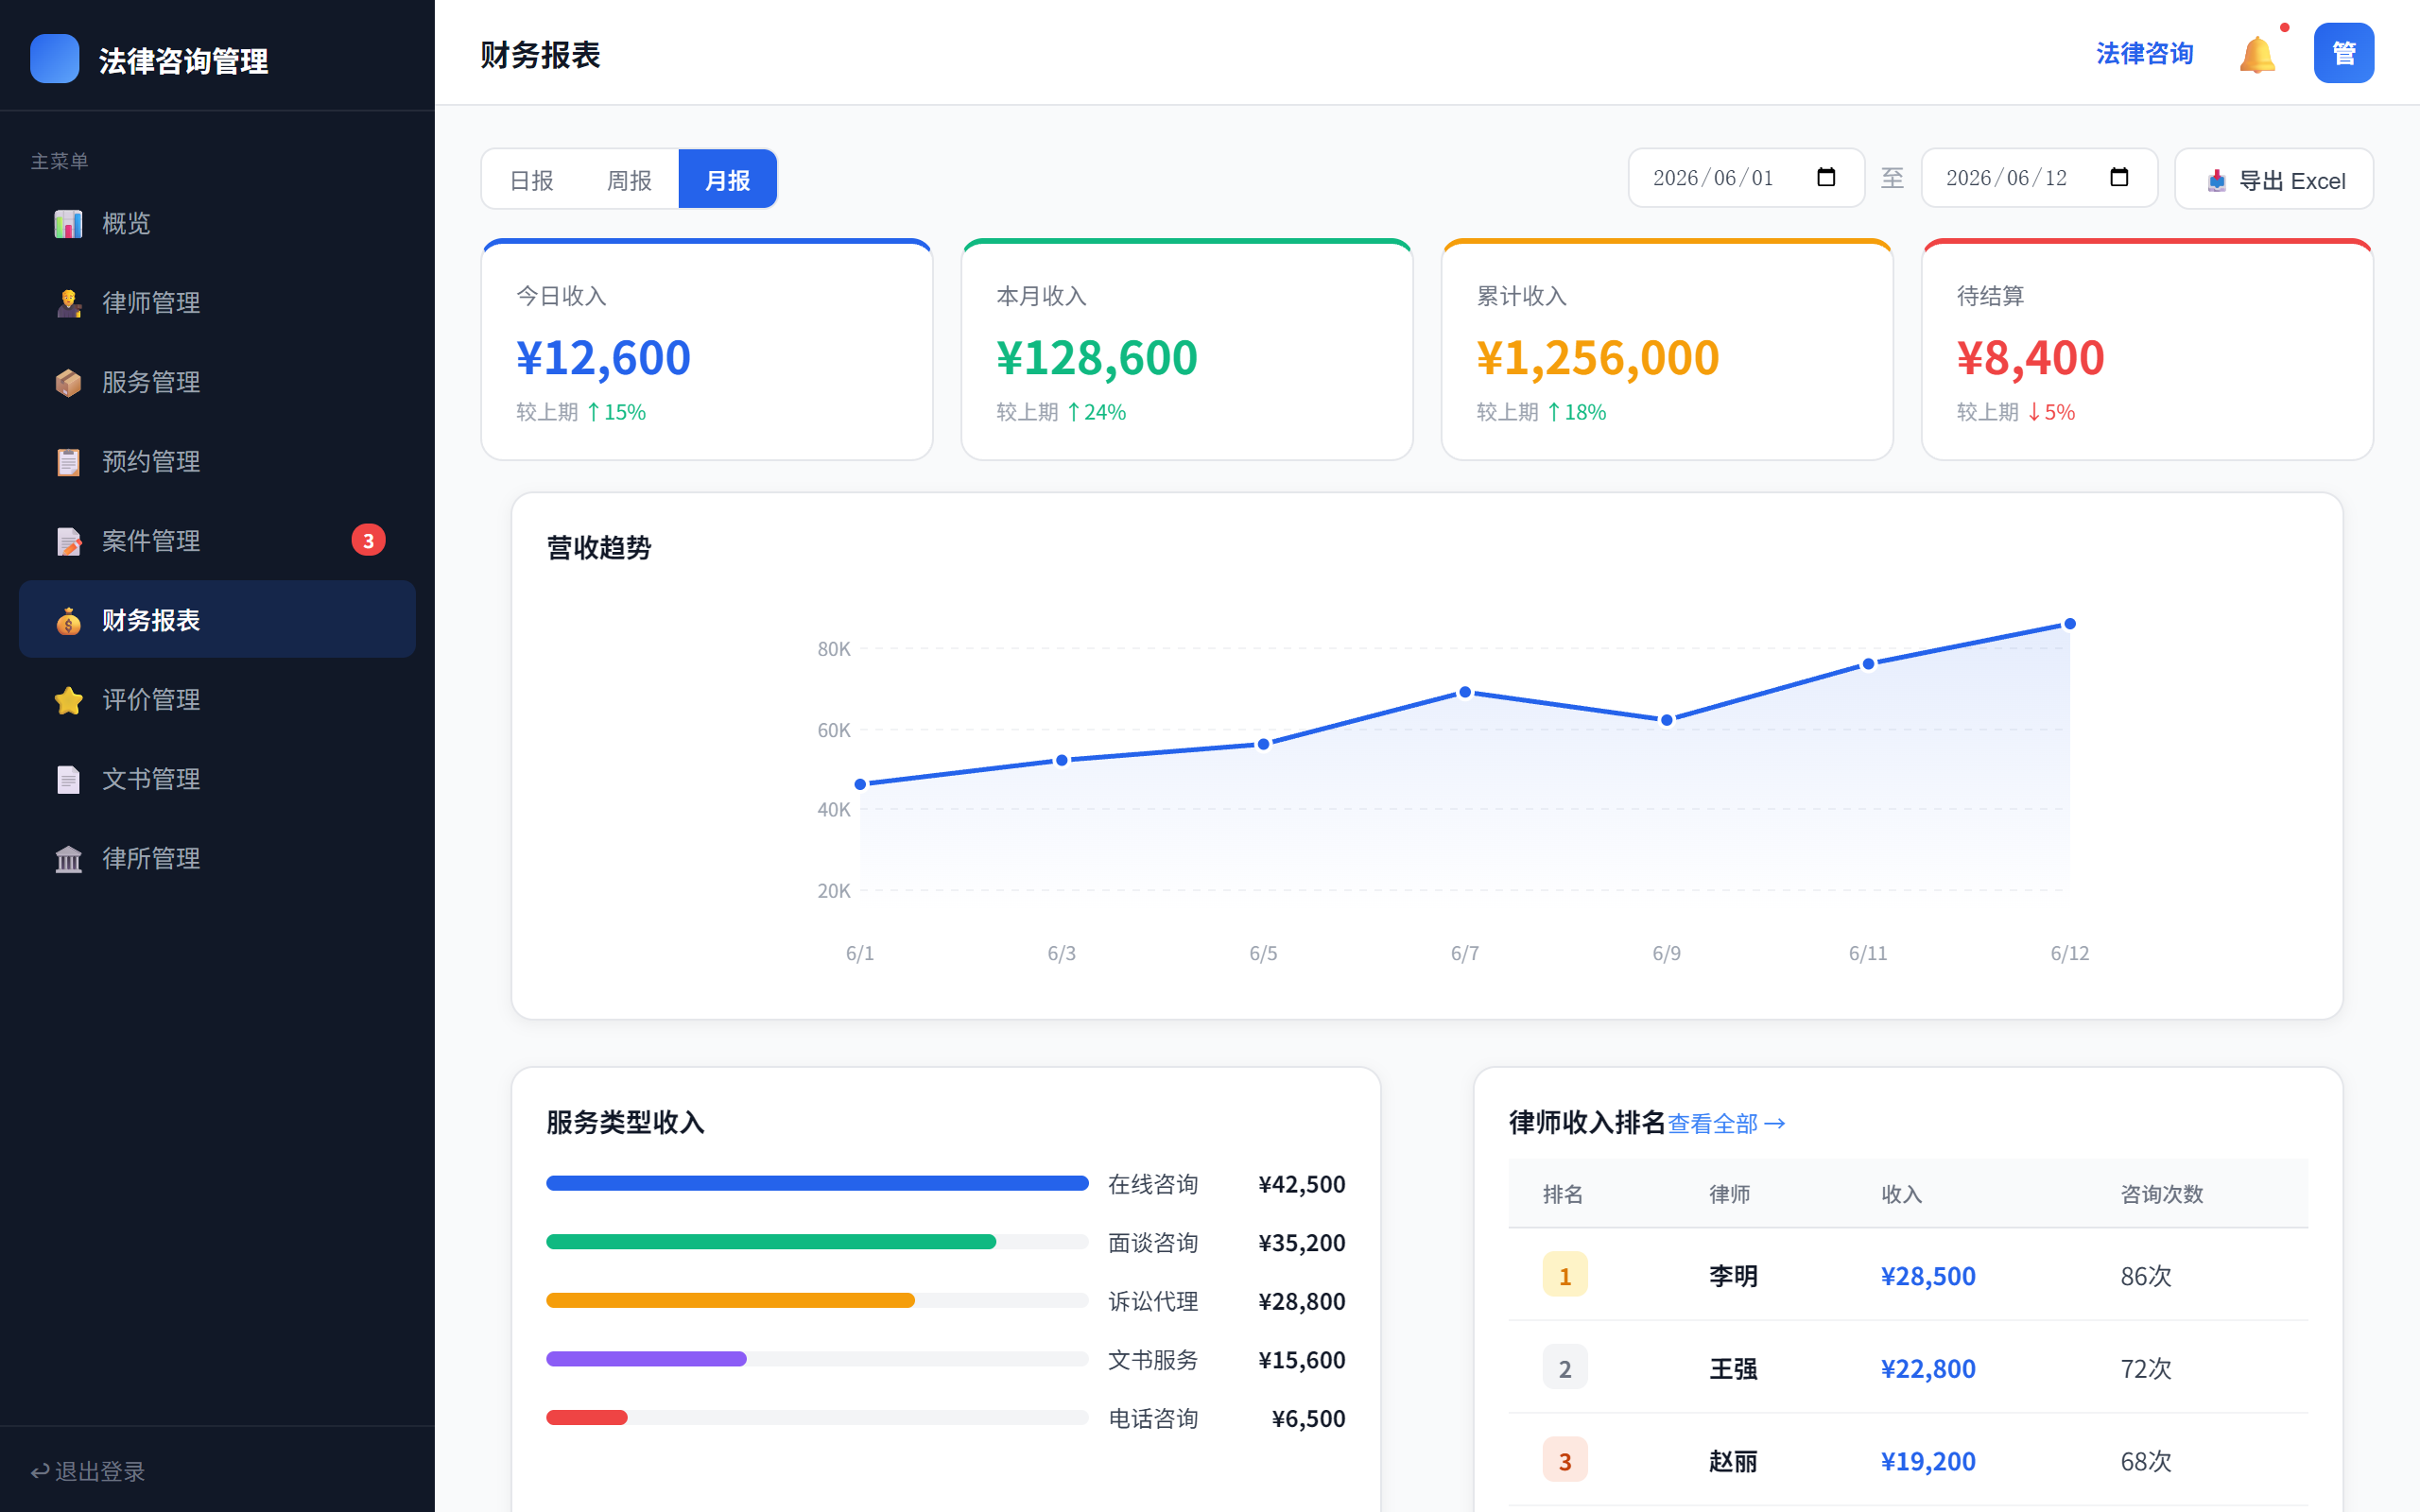Click the 6/7 data point on chart
This screenshot has height=1512, width=2420.
tap(1465, 692)
